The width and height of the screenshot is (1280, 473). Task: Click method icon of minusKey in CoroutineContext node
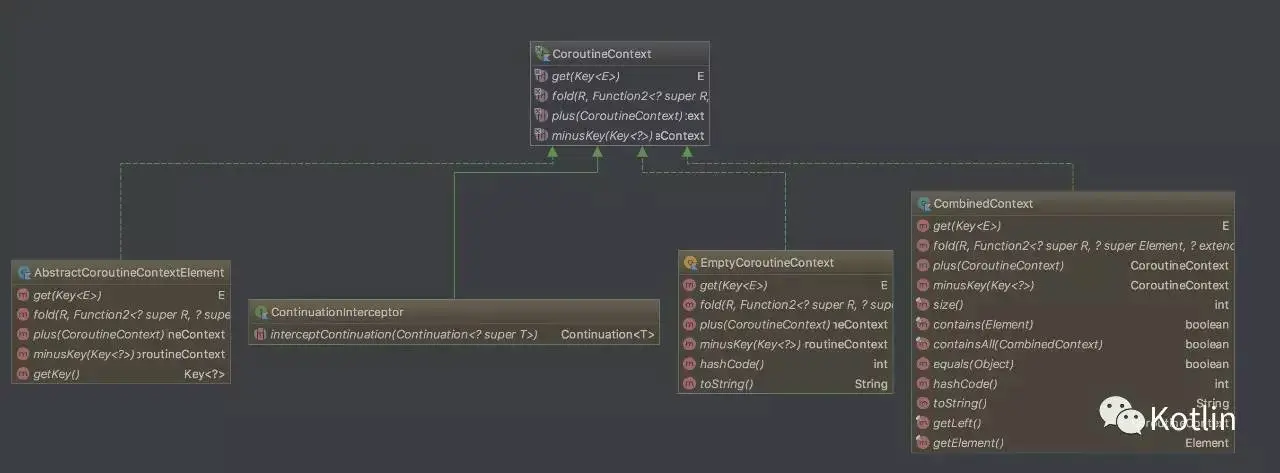(541, 135)
